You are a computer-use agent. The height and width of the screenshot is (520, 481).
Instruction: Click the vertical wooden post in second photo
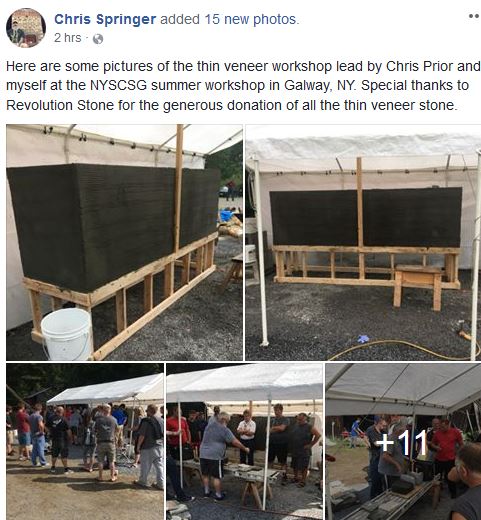[x=360, y=217]
